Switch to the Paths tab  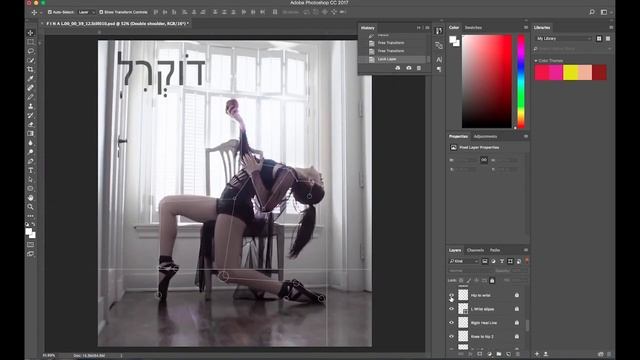[495, 250]
